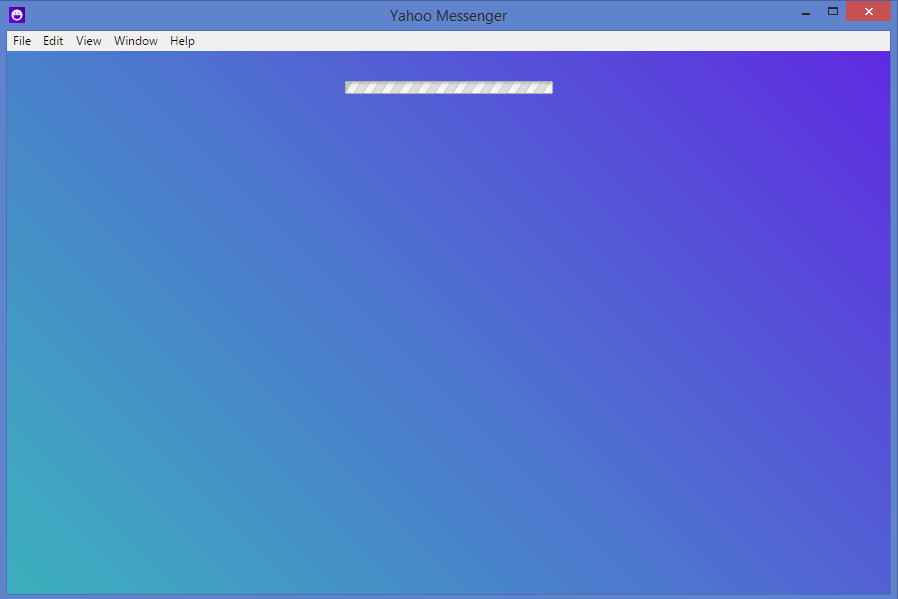The height and width of the screenshot is (599, 898).
Task: Click the Yahoo Messenger title text
Action: [x=448, y=15]
